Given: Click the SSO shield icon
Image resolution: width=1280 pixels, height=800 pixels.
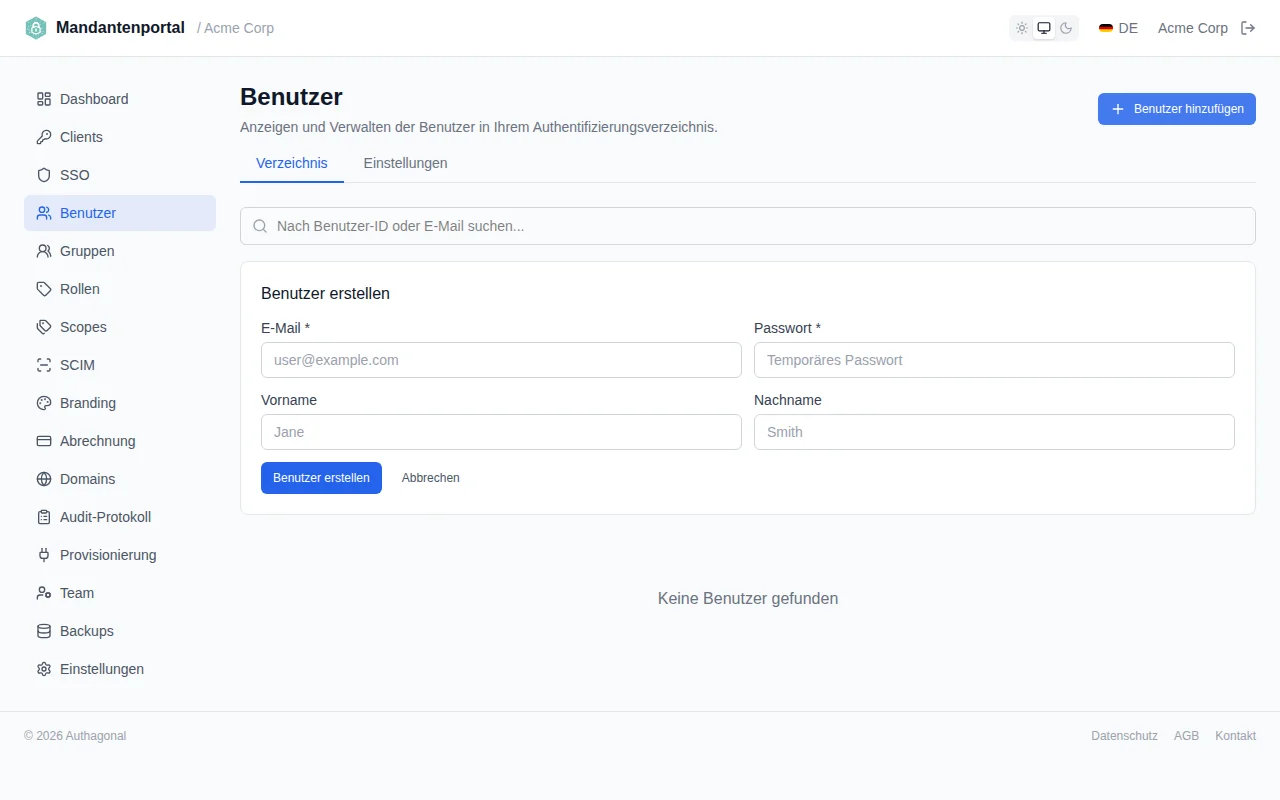Looking at the screenshot, I should (44, 175).
